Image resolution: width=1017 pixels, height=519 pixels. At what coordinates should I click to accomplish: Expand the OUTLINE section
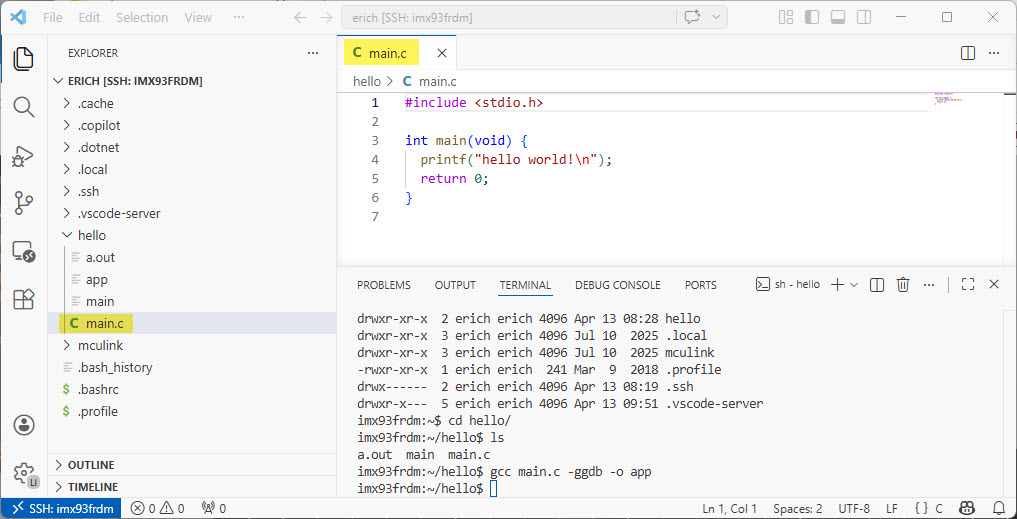(x=90, y=465)
